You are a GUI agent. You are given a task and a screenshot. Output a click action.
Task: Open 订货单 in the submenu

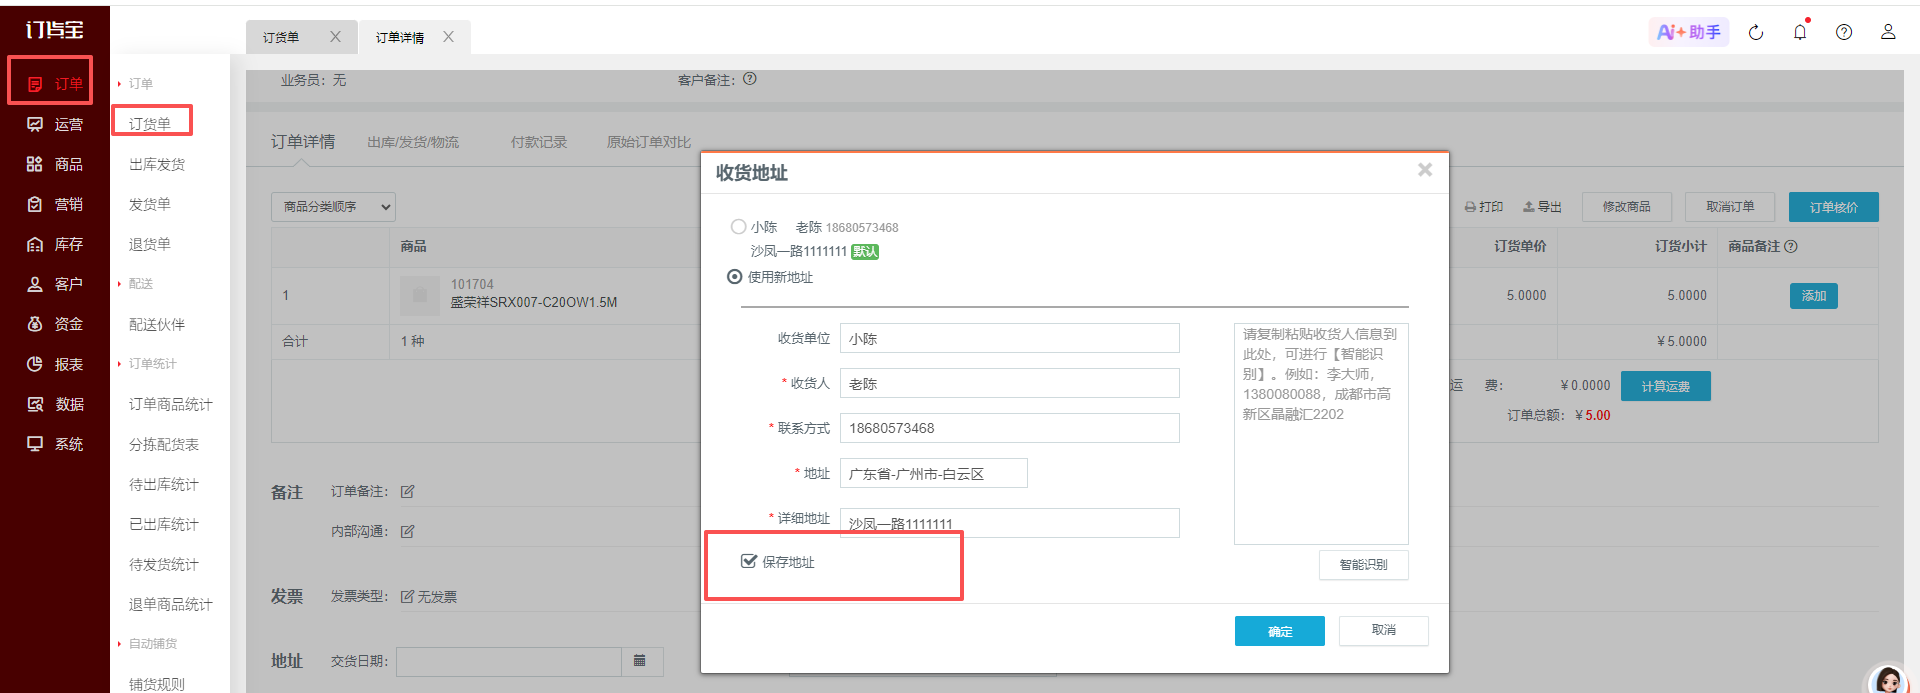click(x=150, y=124)
